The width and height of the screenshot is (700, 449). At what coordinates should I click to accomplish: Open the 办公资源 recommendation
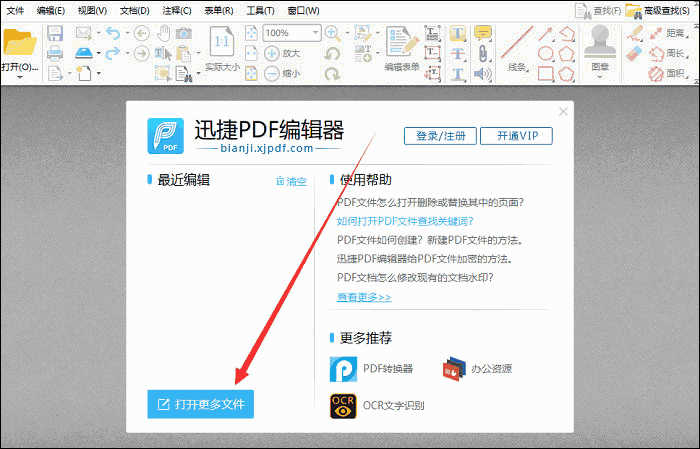(x=477, y=369)
